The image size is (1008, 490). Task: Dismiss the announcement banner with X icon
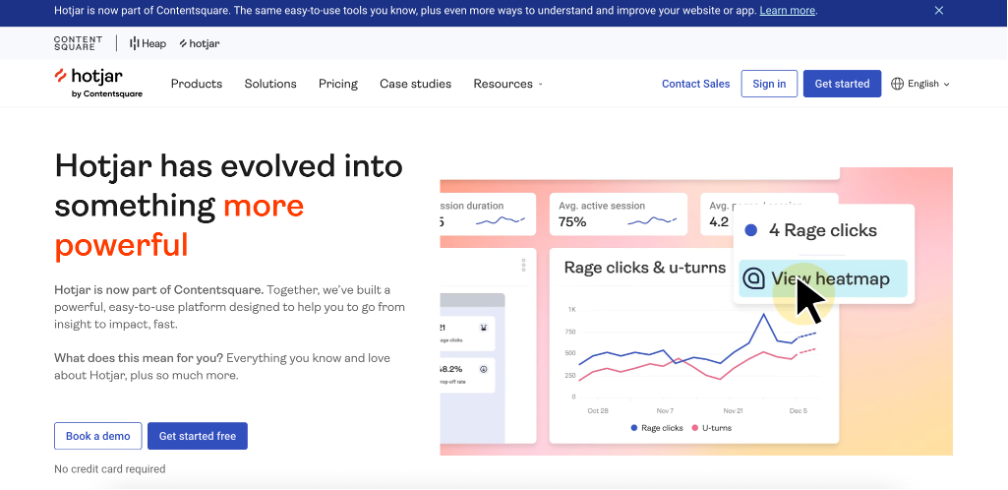tap(939, 11)
